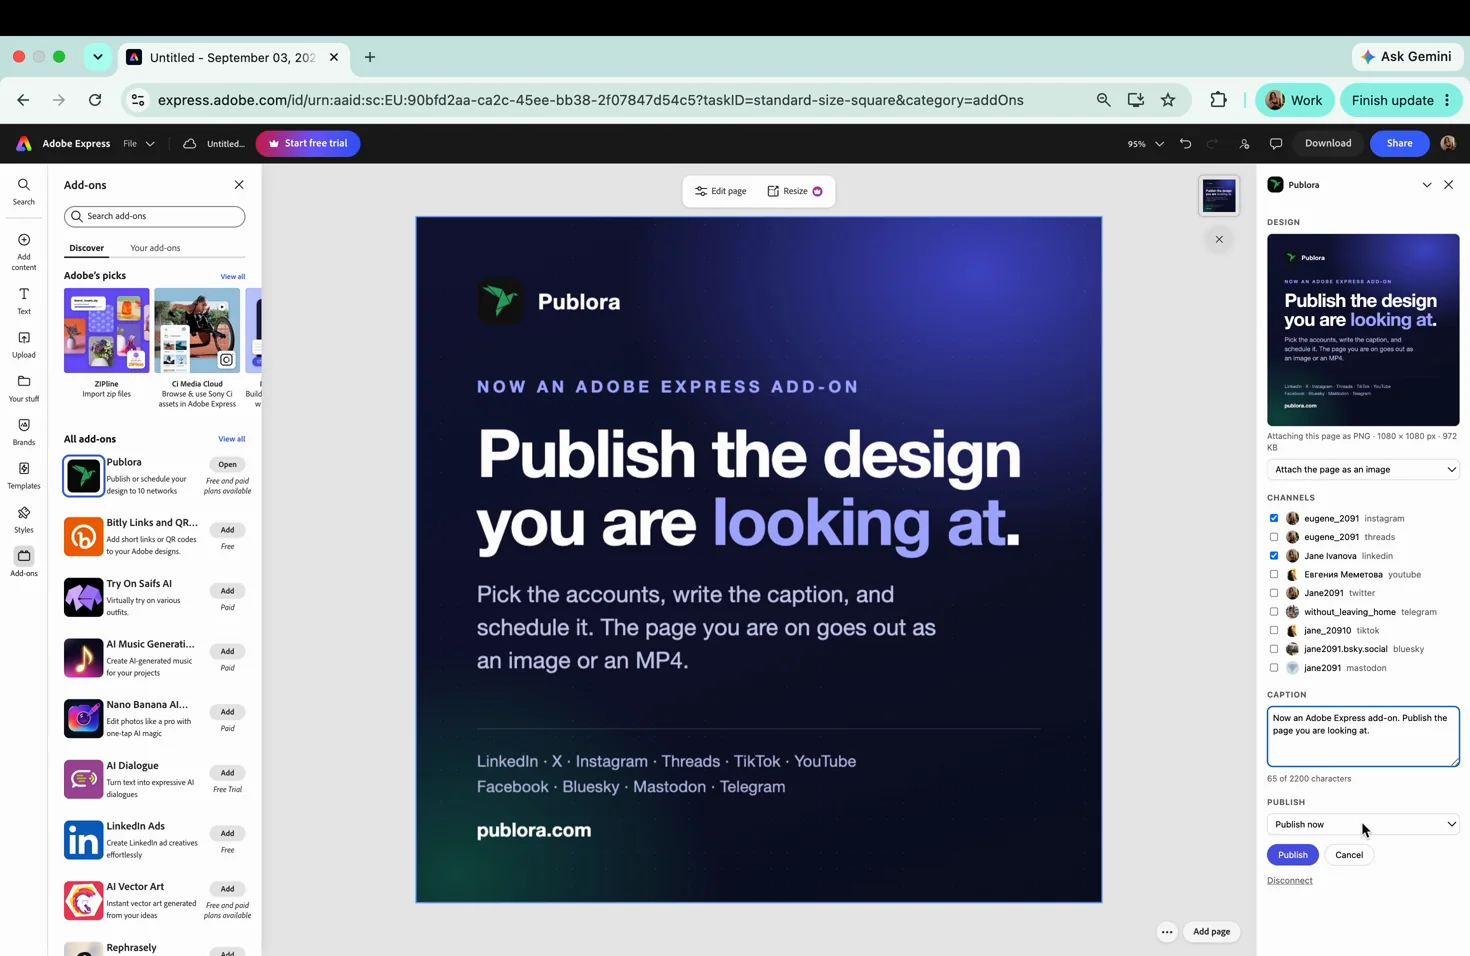1470x956 pixels.
Task: Check eugene_2091 threads channel
Action: coord(1274,537)
